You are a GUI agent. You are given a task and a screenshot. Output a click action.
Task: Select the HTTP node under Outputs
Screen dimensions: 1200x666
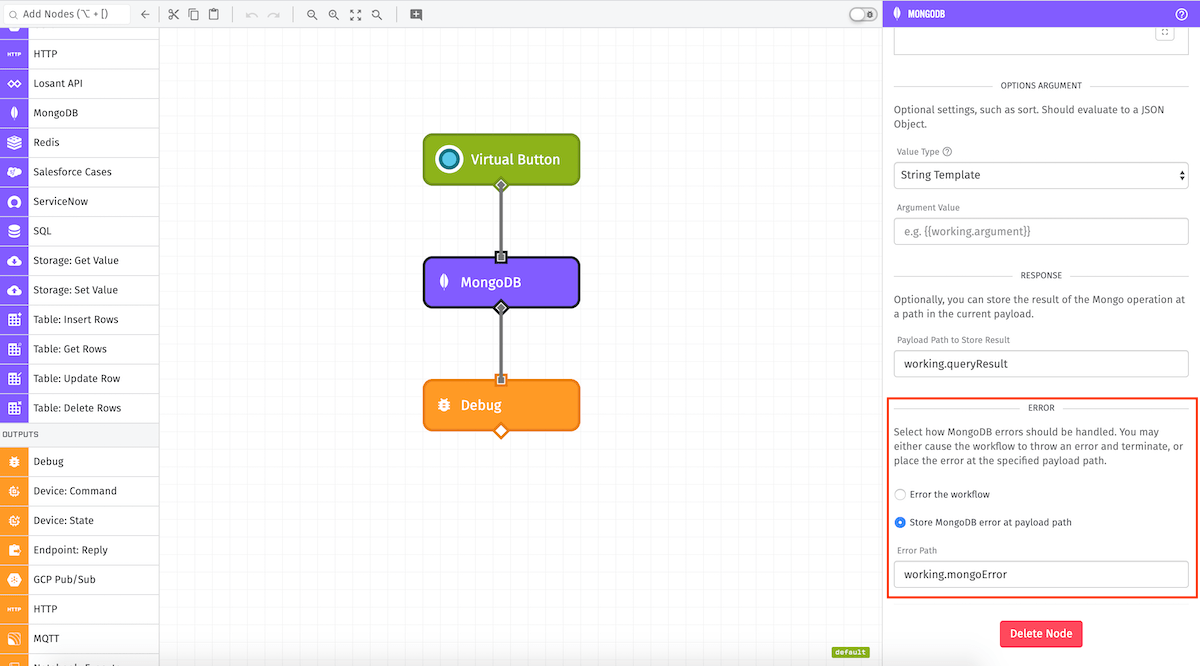[x=80, y=609]
